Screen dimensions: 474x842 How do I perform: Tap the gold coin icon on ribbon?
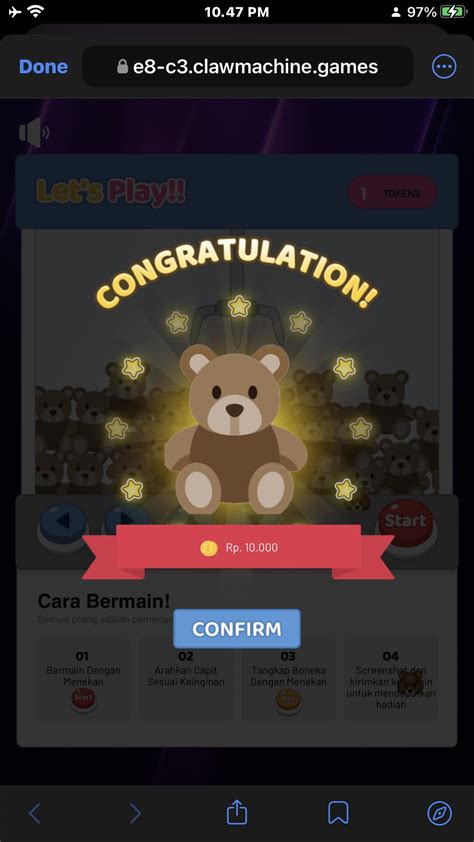tap(209, 548)
